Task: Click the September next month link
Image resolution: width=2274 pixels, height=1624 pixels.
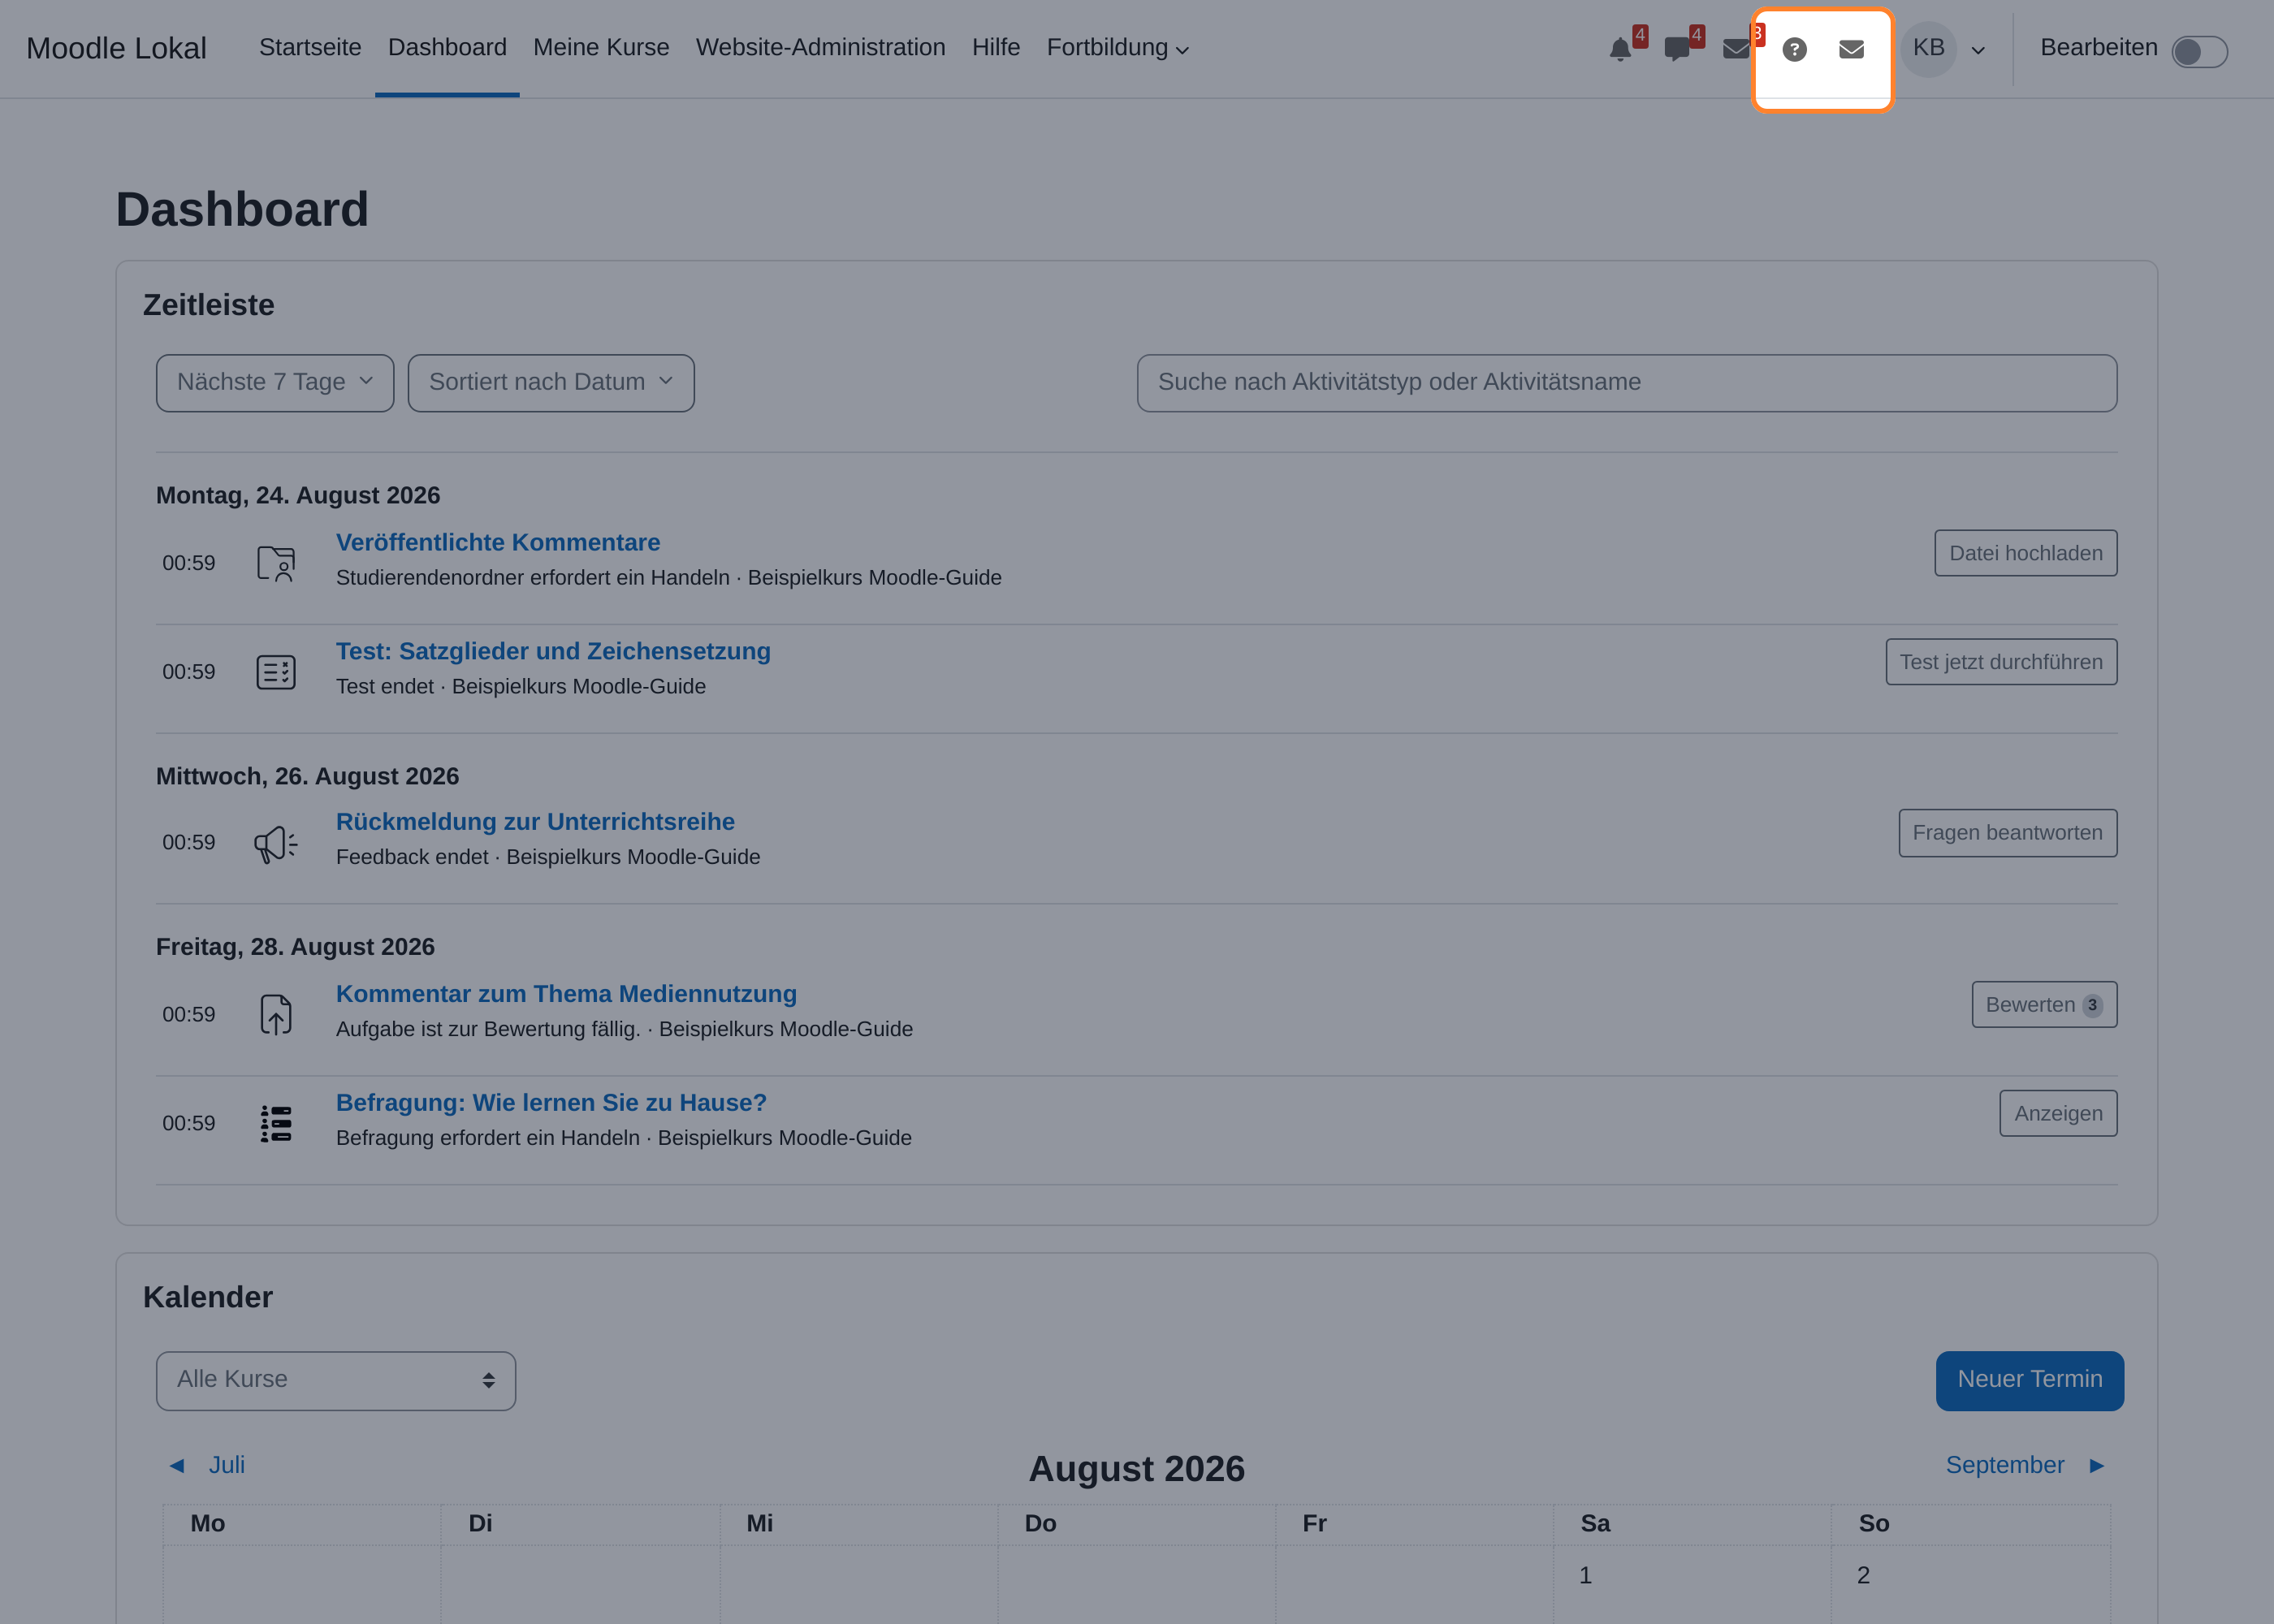Action: coord(2005,1465)
